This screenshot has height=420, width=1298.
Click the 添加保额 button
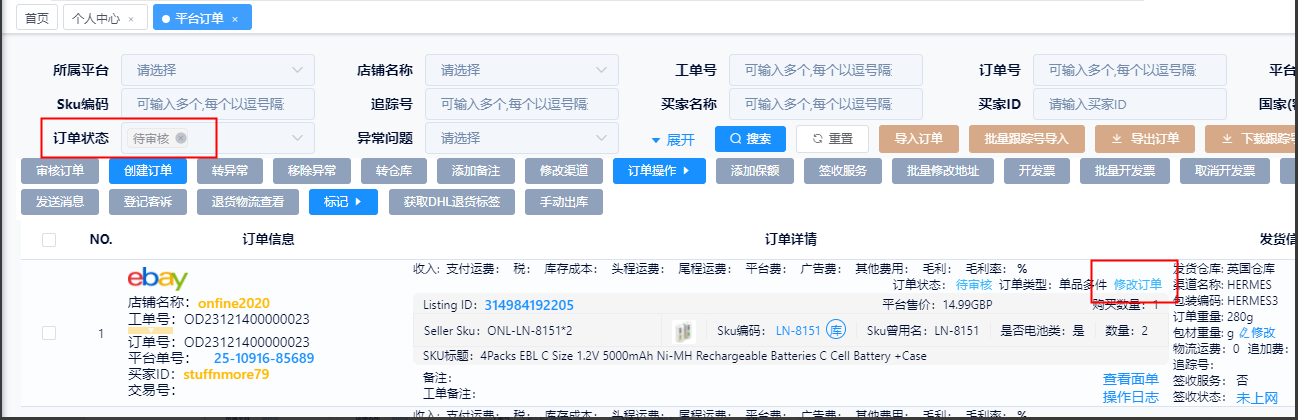coord(755,171)
